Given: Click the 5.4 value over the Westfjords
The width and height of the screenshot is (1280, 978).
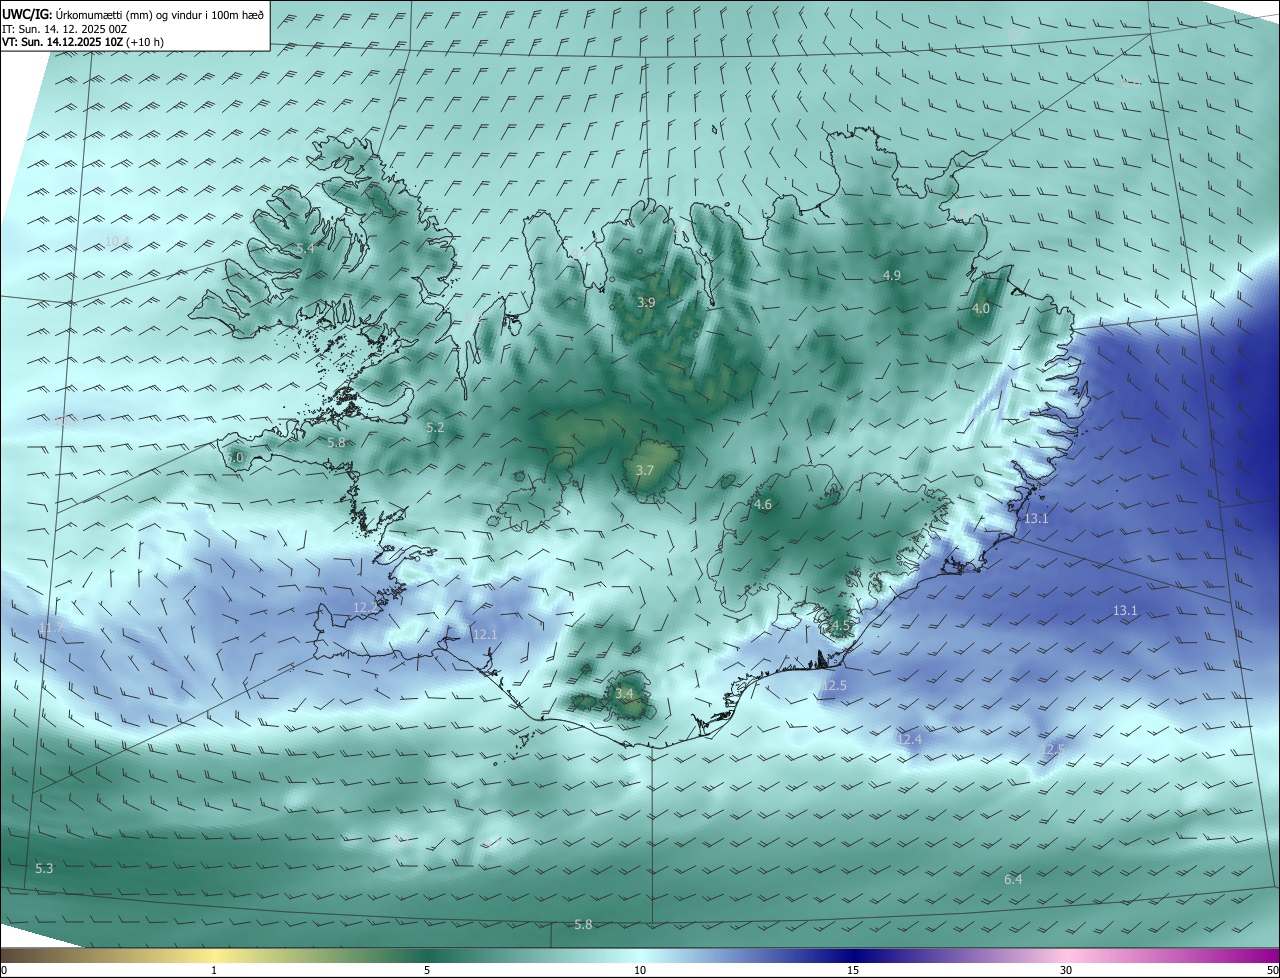Looking at the screenshot, I should 305,248.
